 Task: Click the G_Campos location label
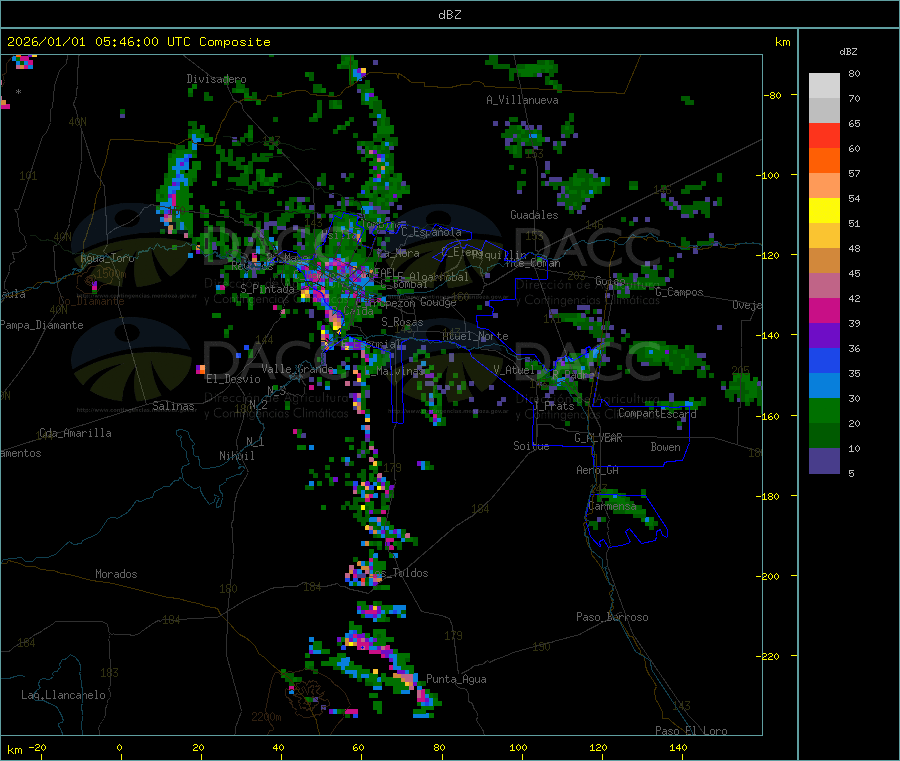click(680, 292)
